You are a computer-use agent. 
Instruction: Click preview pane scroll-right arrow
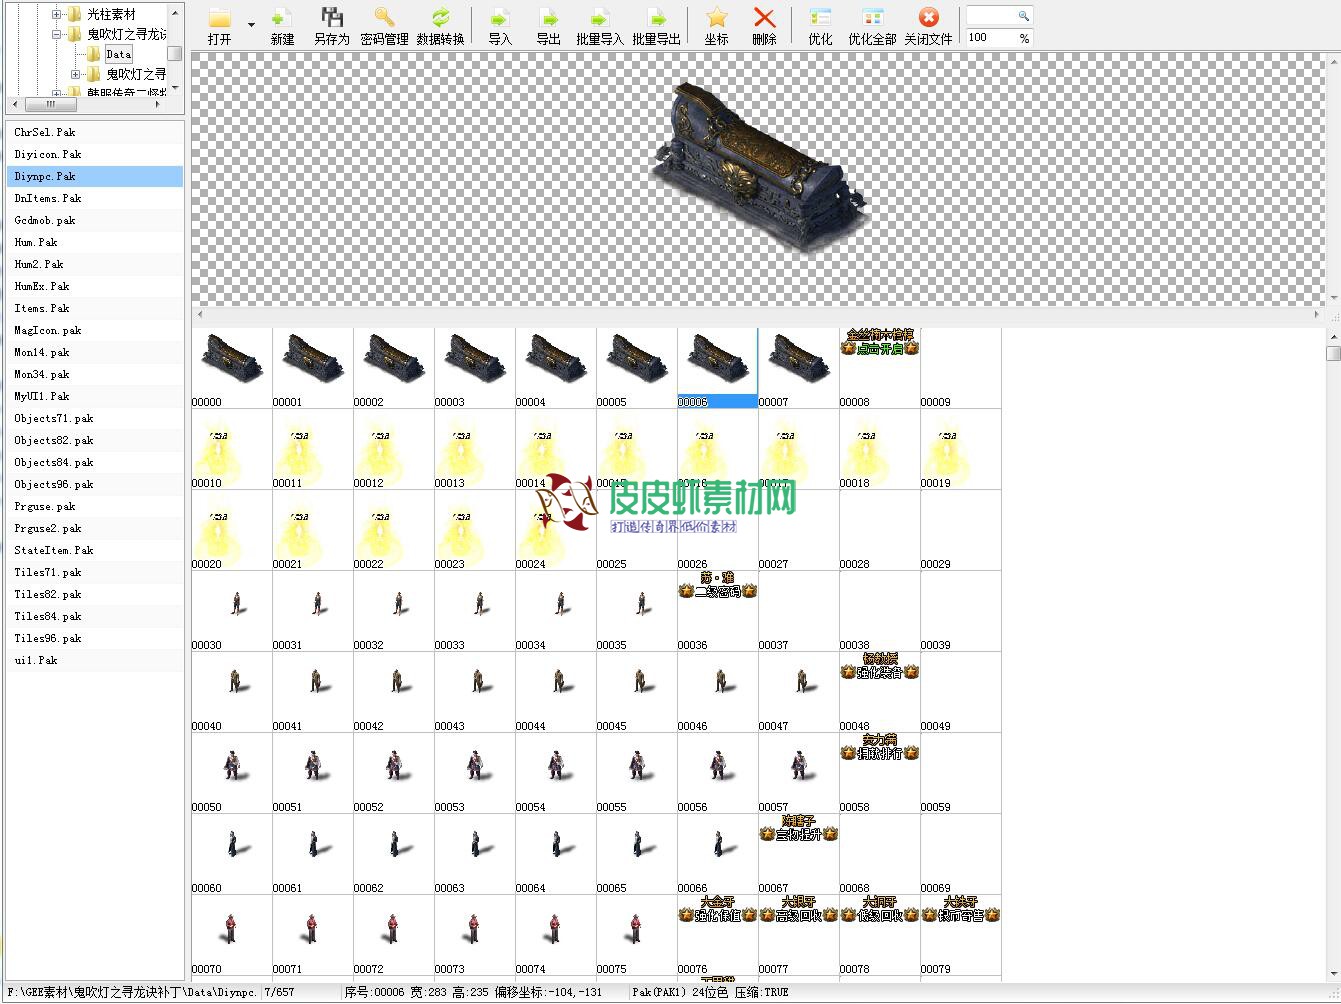tap(1316, 314)
